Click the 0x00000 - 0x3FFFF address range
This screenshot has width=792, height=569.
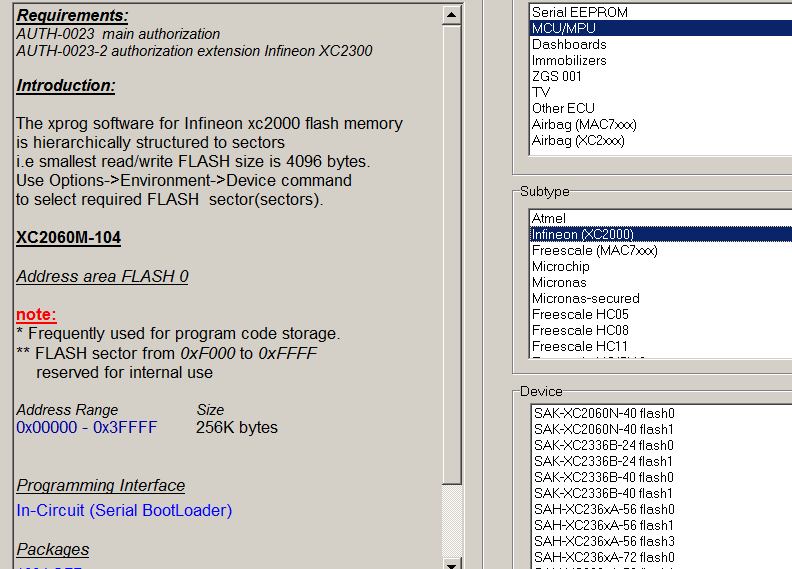click(x=86, y=427)
